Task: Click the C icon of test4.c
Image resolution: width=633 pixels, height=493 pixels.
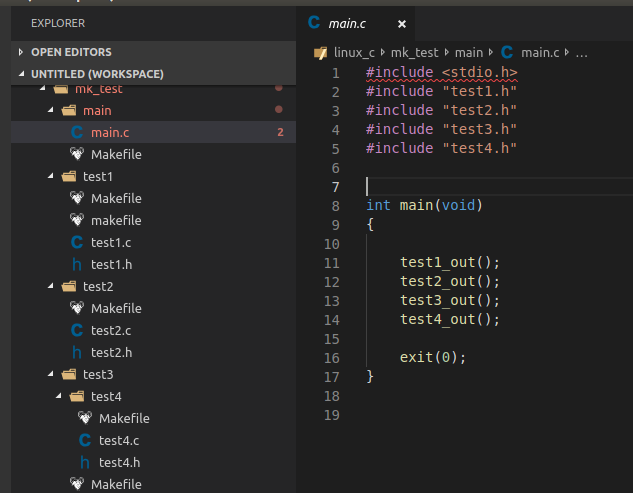Action: (85, 440)
